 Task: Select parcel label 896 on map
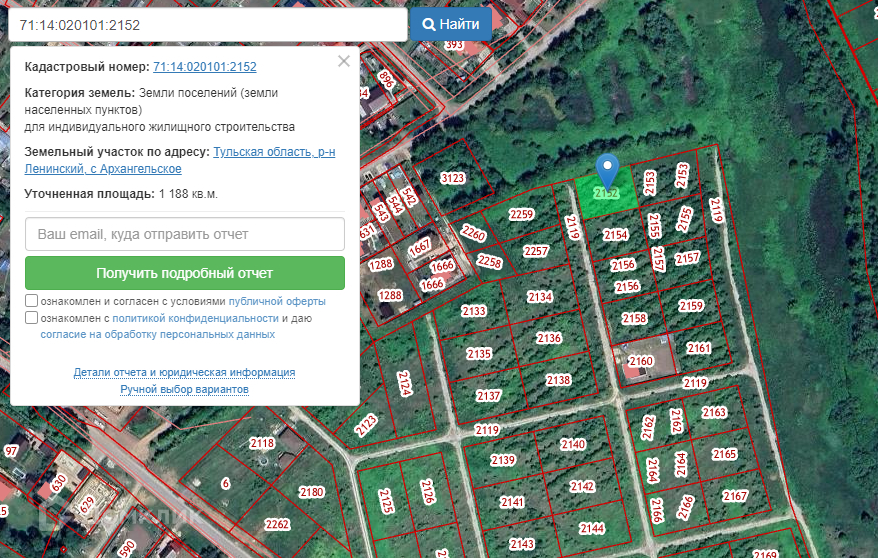click(x=386, y=79)
